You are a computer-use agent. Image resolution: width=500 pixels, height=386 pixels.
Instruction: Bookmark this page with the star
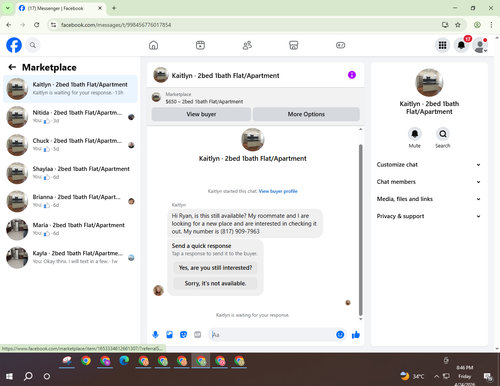[x=458, y=25]
